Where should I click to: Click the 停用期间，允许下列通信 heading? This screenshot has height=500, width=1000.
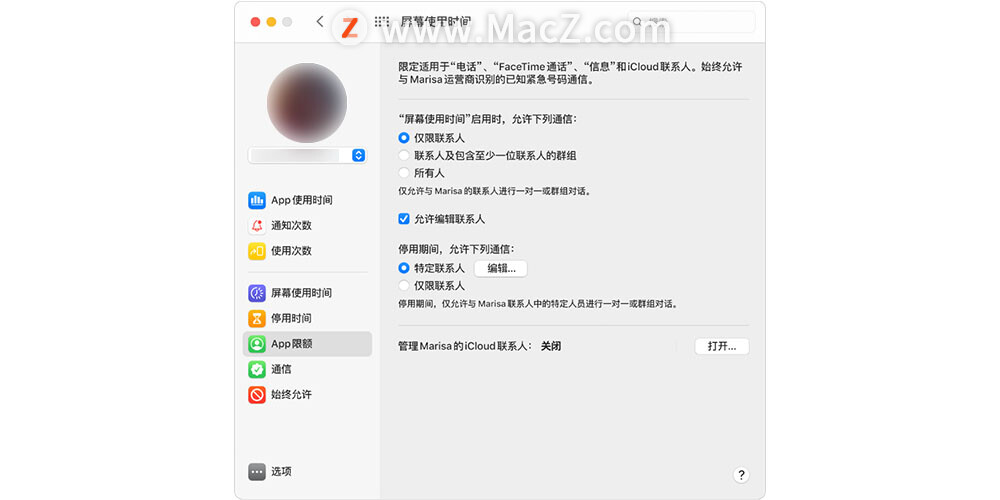pyautogui.click(x=456, y=249)
